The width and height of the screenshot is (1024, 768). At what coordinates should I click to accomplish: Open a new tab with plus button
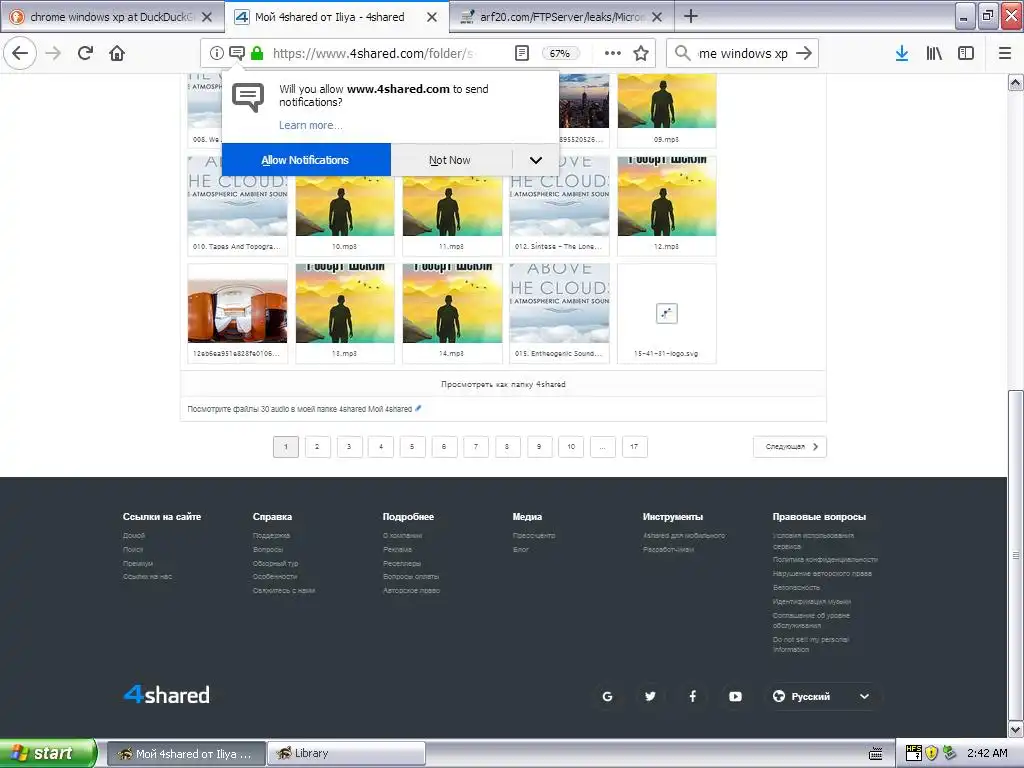point(690,16)
